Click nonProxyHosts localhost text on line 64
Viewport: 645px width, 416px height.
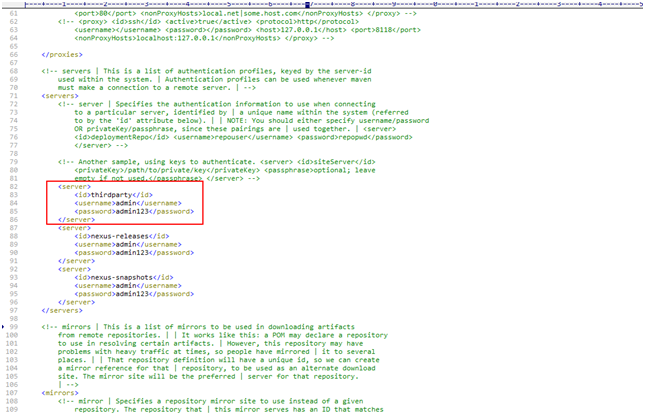click(x=177, y=38)
